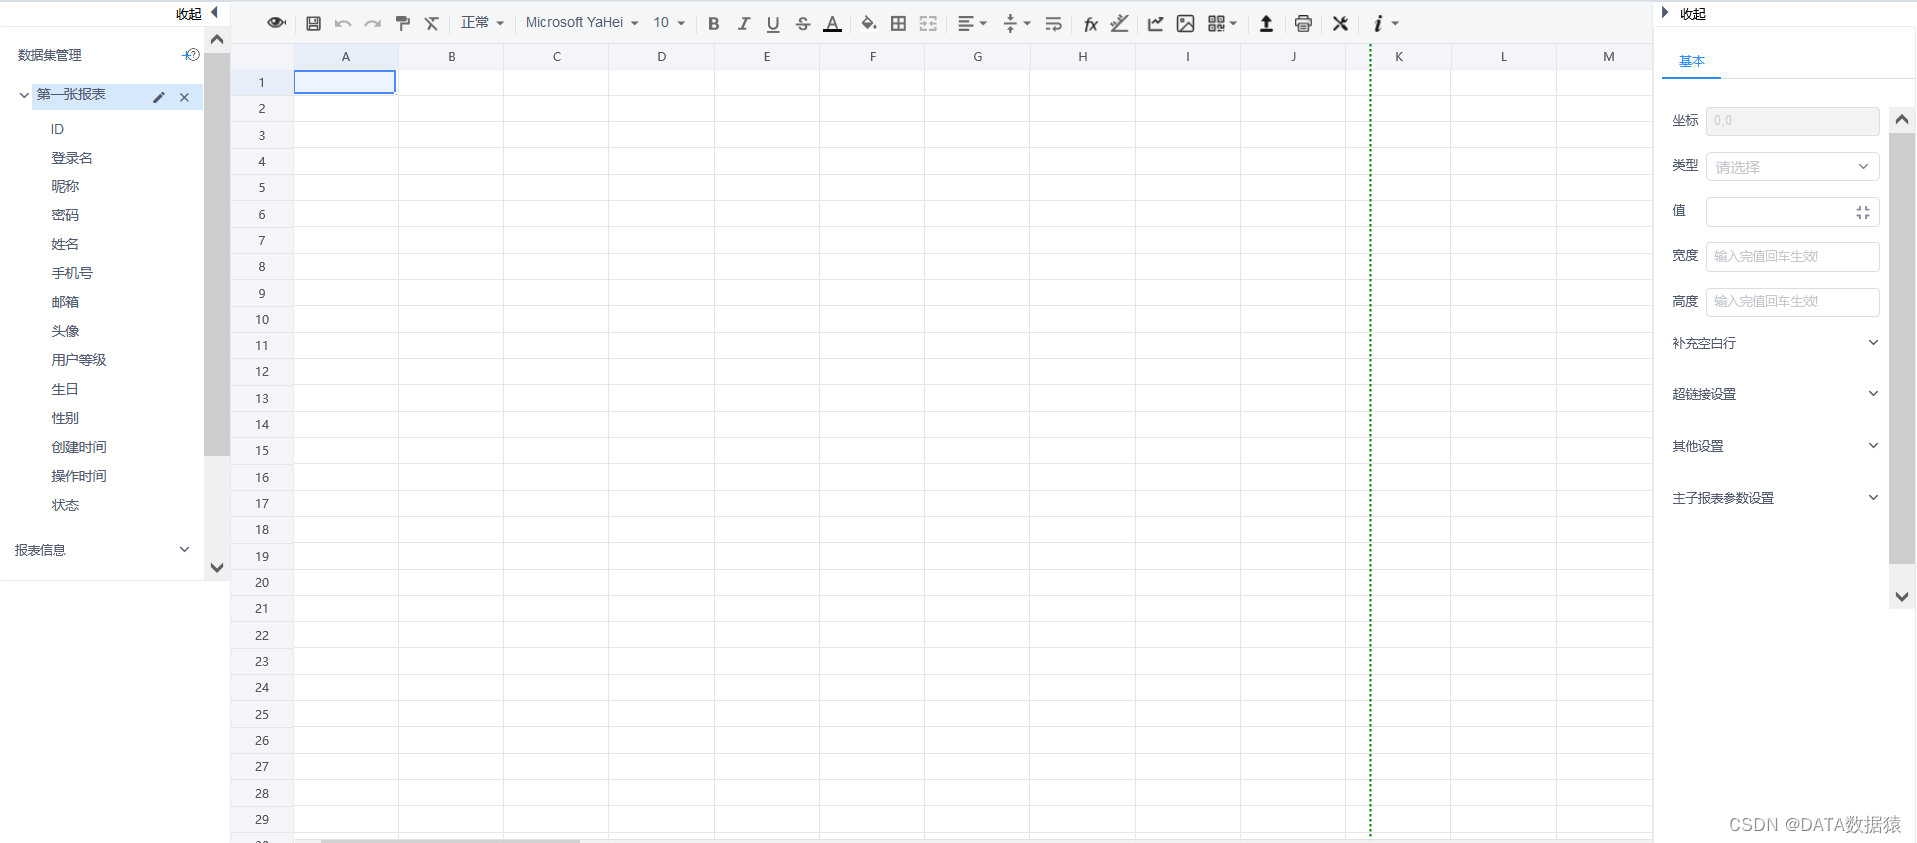Select the ID field

pyautogui.click(x=57, y=129)
